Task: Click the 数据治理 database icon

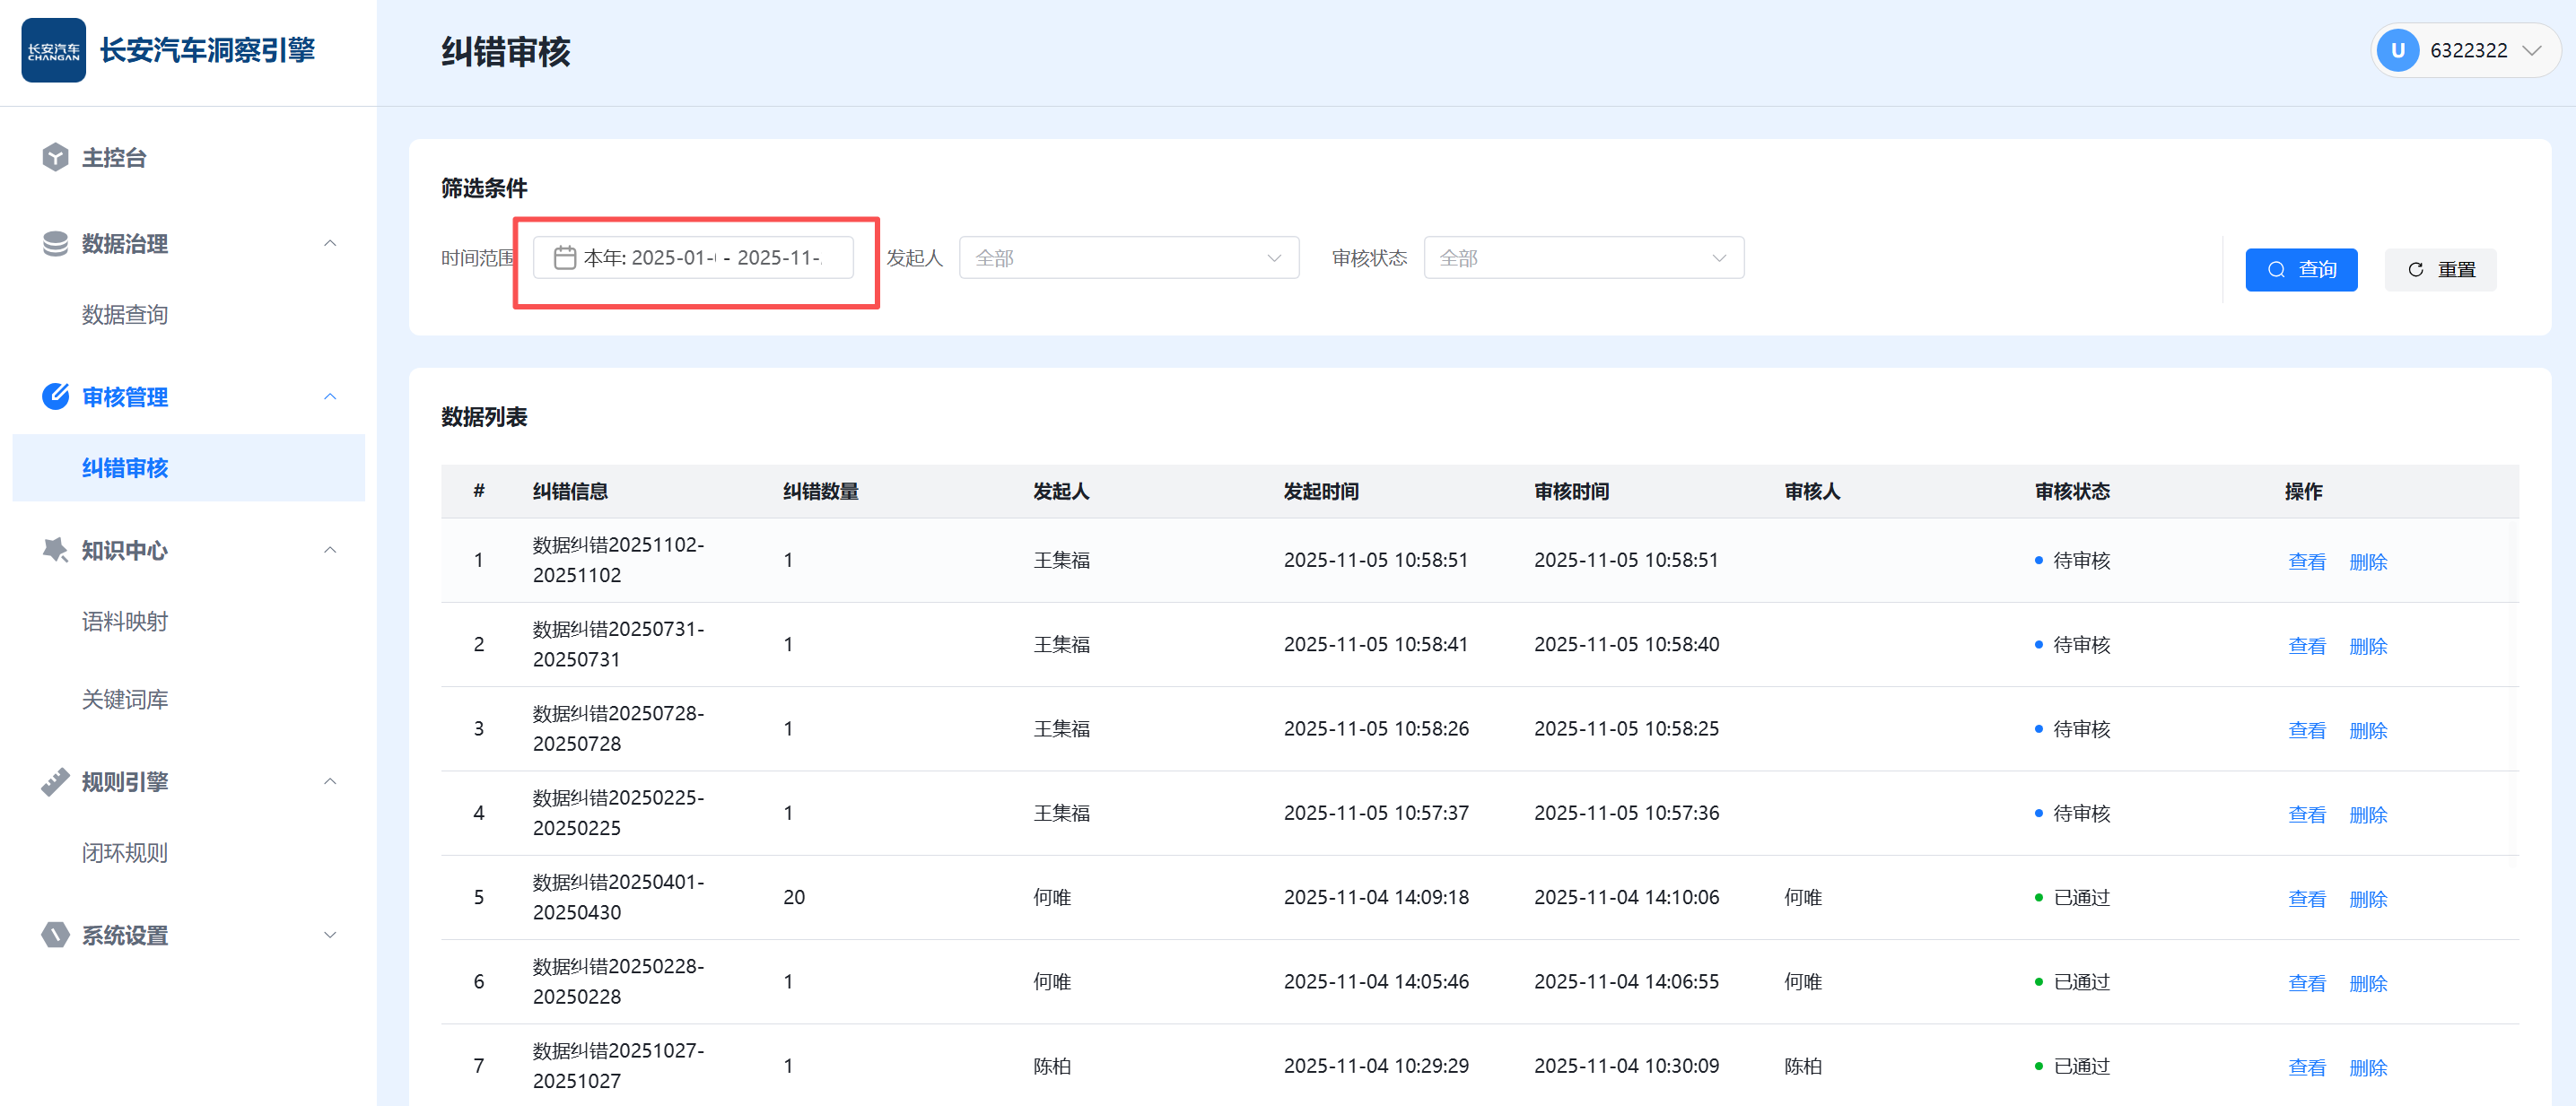Action: coord(55,243)
